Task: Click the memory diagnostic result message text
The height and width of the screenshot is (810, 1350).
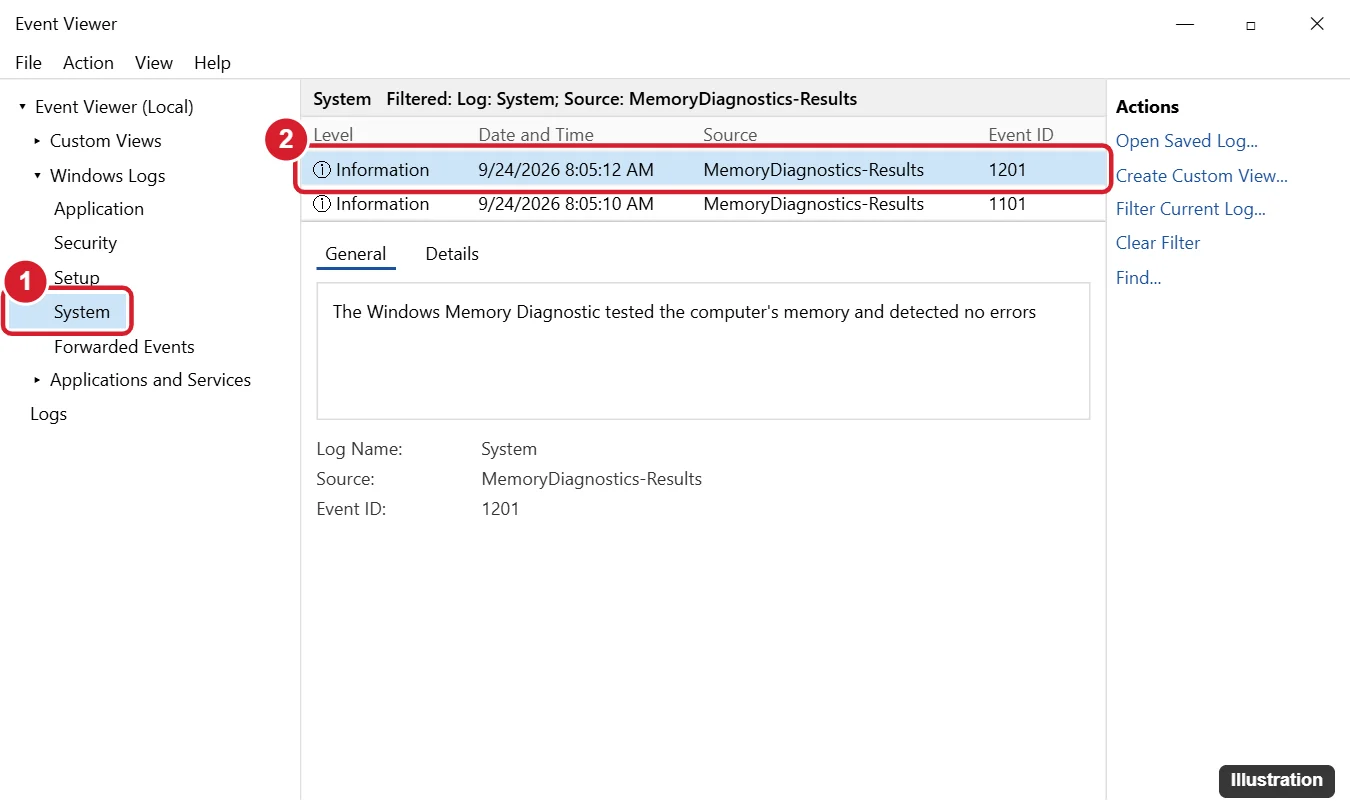Action: [684, 312]
